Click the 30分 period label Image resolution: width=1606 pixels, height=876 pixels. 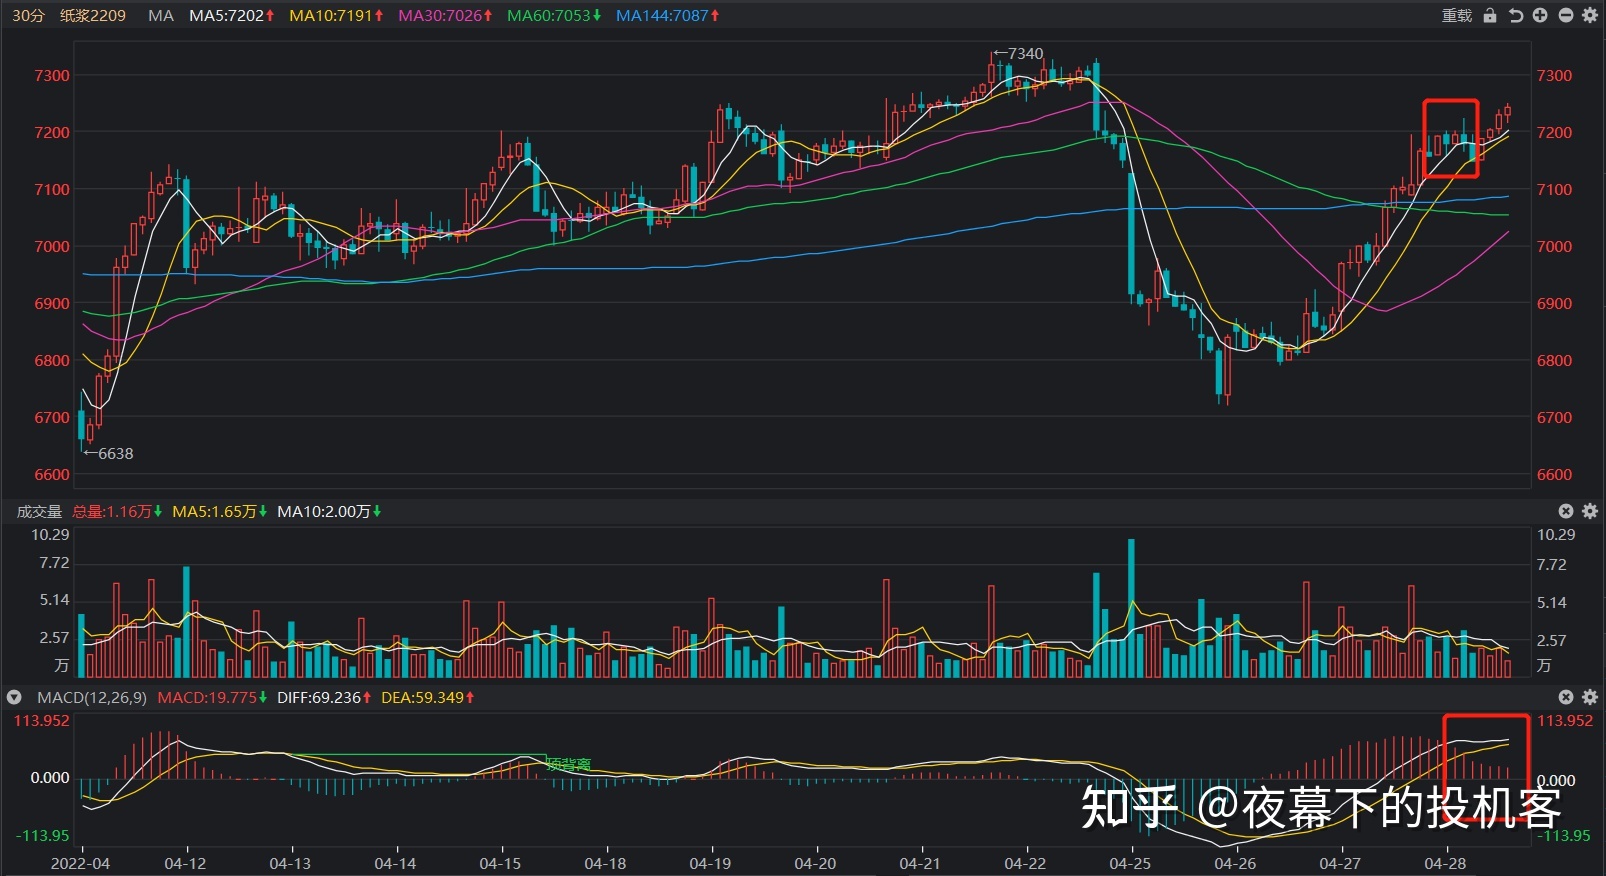coord(28,15)
